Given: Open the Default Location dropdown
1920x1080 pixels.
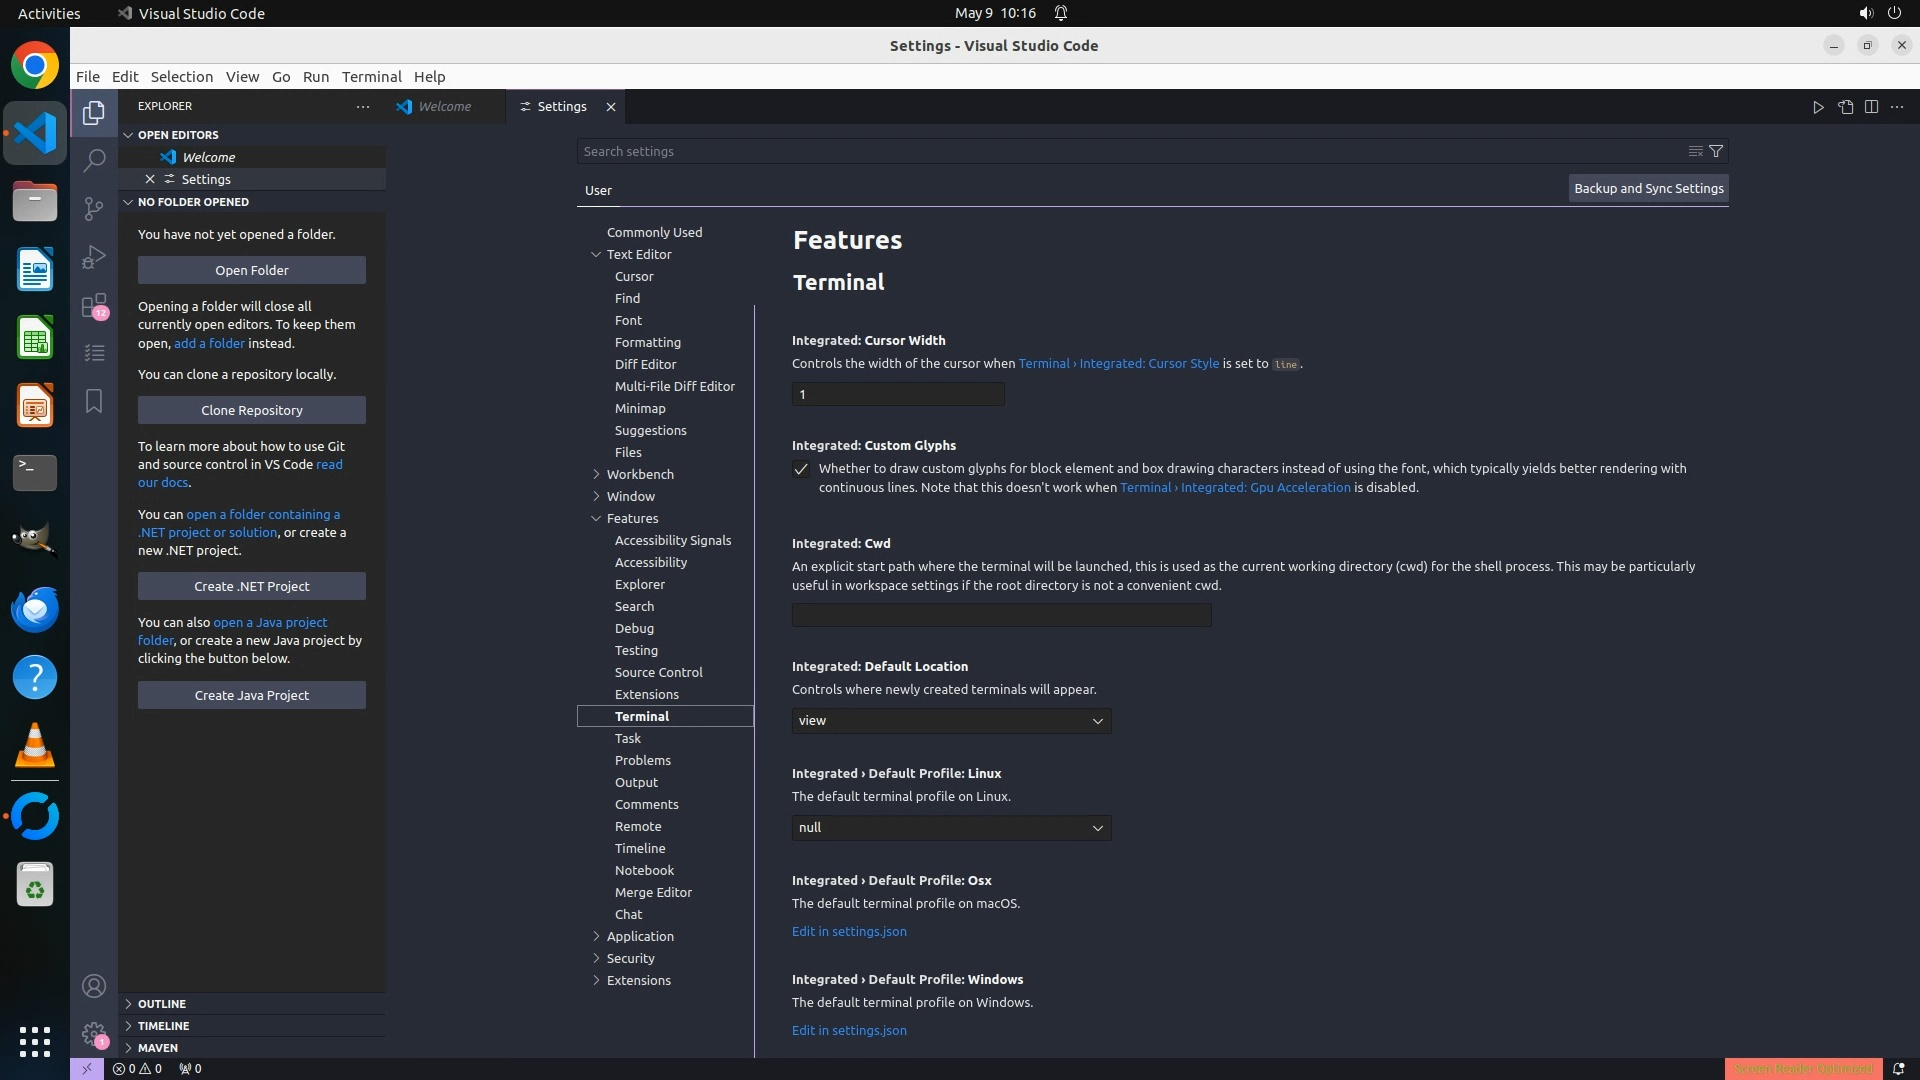Looking at the screenshot, I should [x=951, y=721].
